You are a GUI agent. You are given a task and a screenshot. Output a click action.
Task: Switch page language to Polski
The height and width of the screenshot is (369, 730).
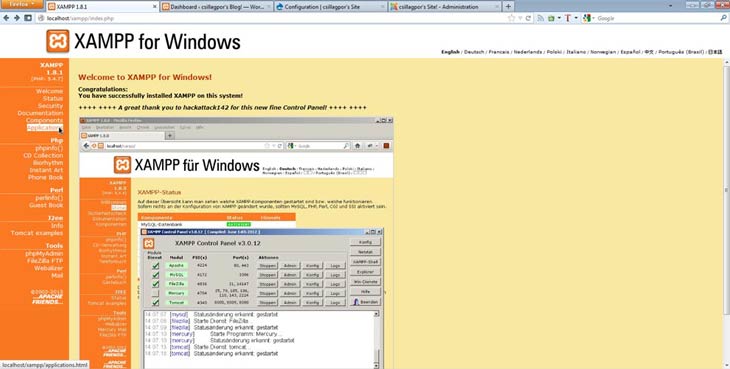tap(554, 52)
